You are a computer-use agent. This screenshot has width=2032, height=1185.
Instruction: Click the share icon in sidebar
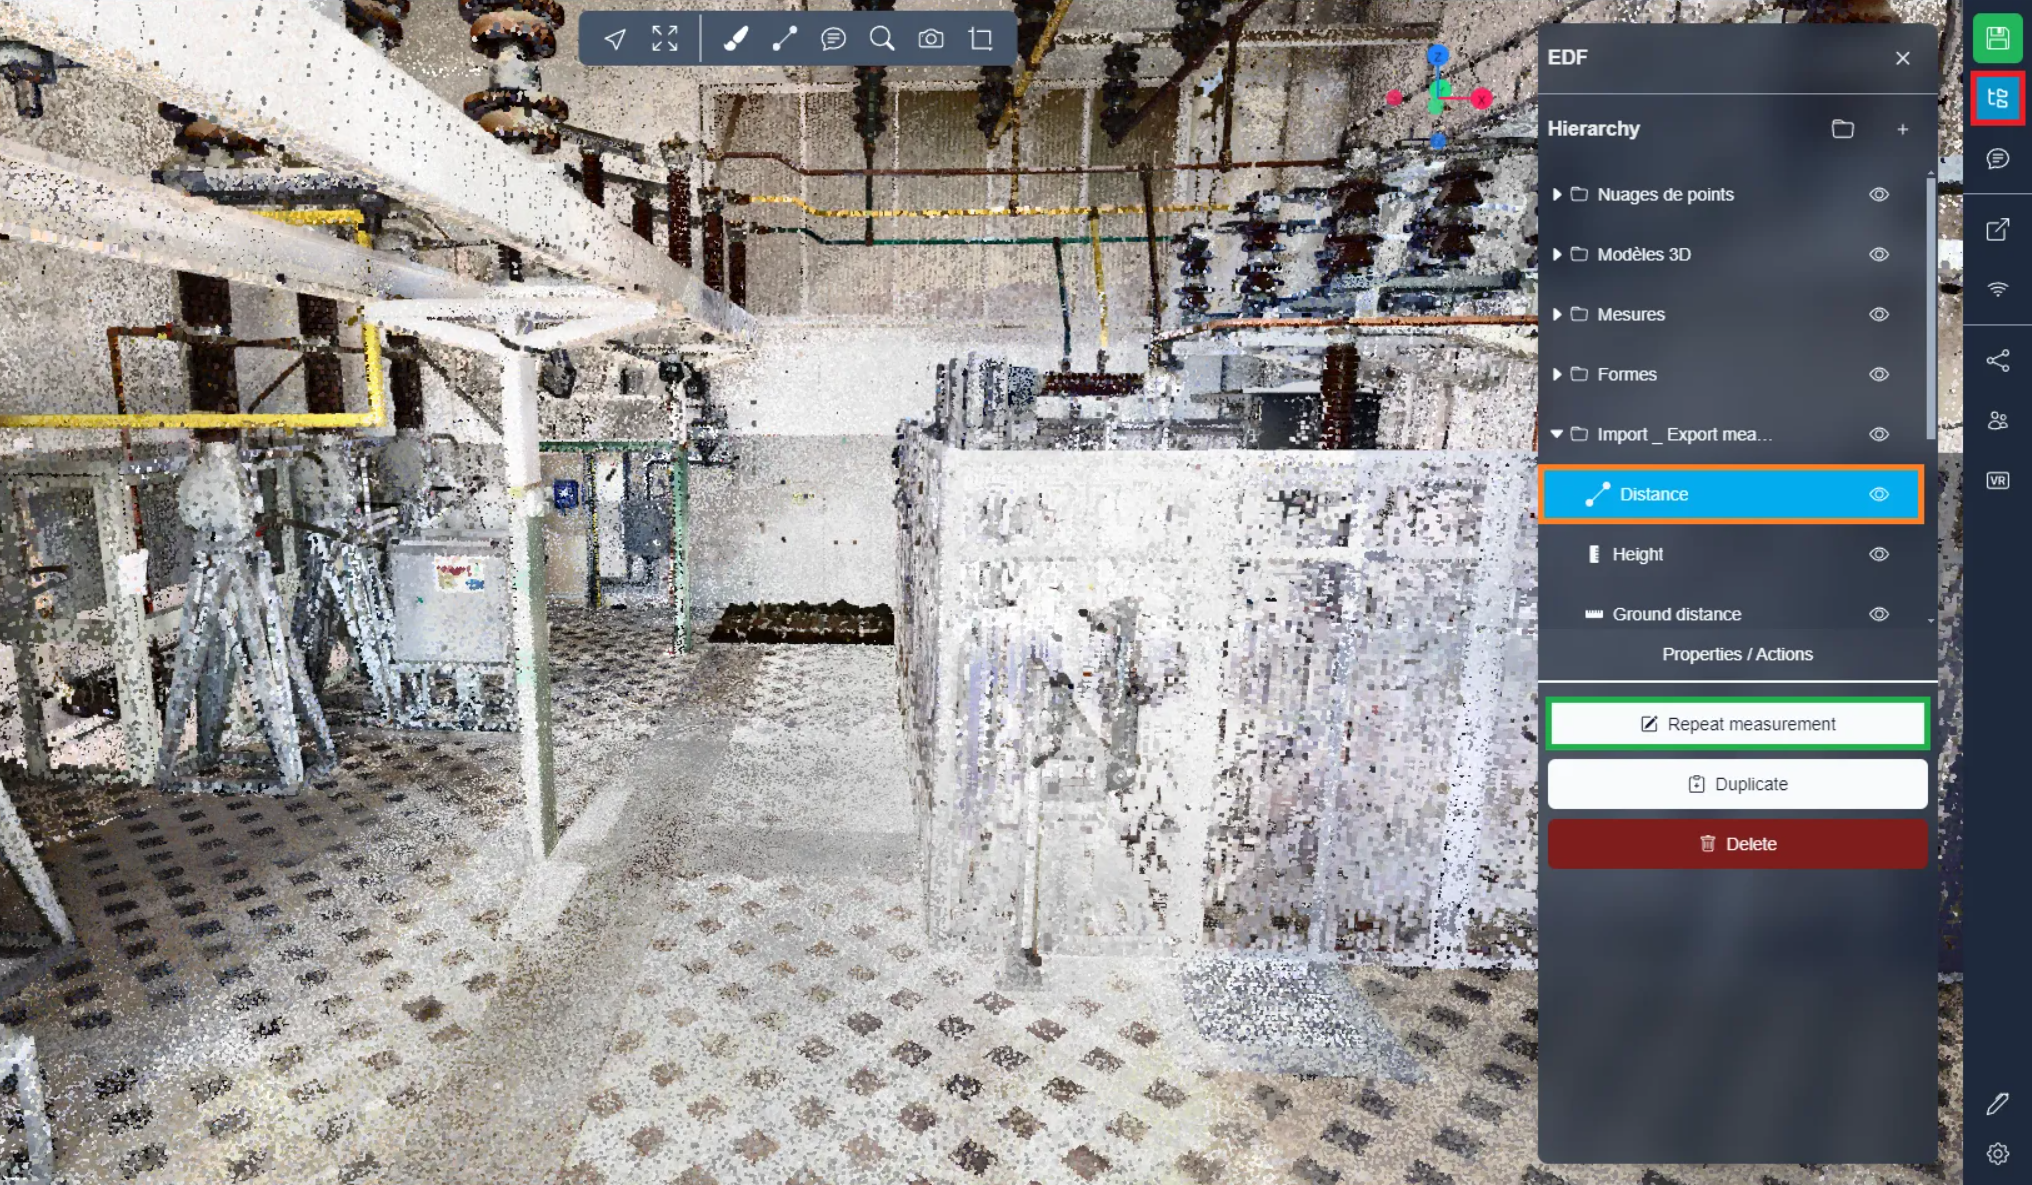[1997, 361]
